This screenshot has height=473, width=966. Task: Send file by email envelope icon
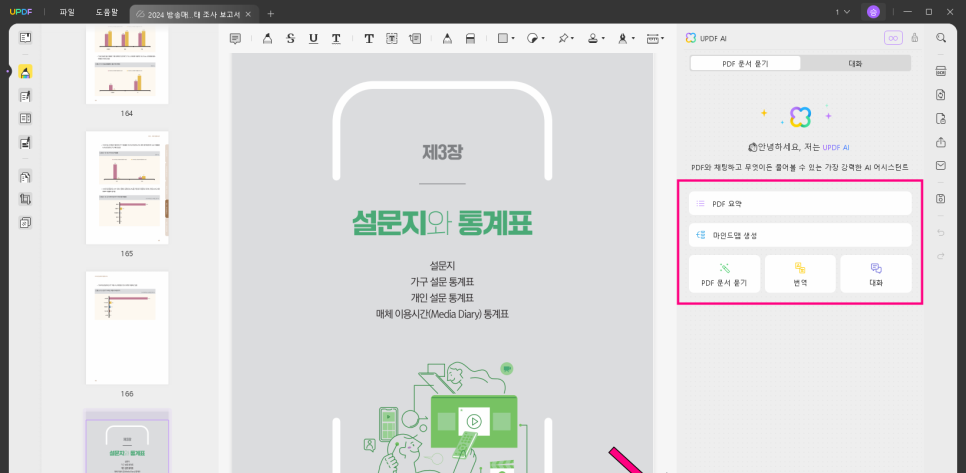941,166
